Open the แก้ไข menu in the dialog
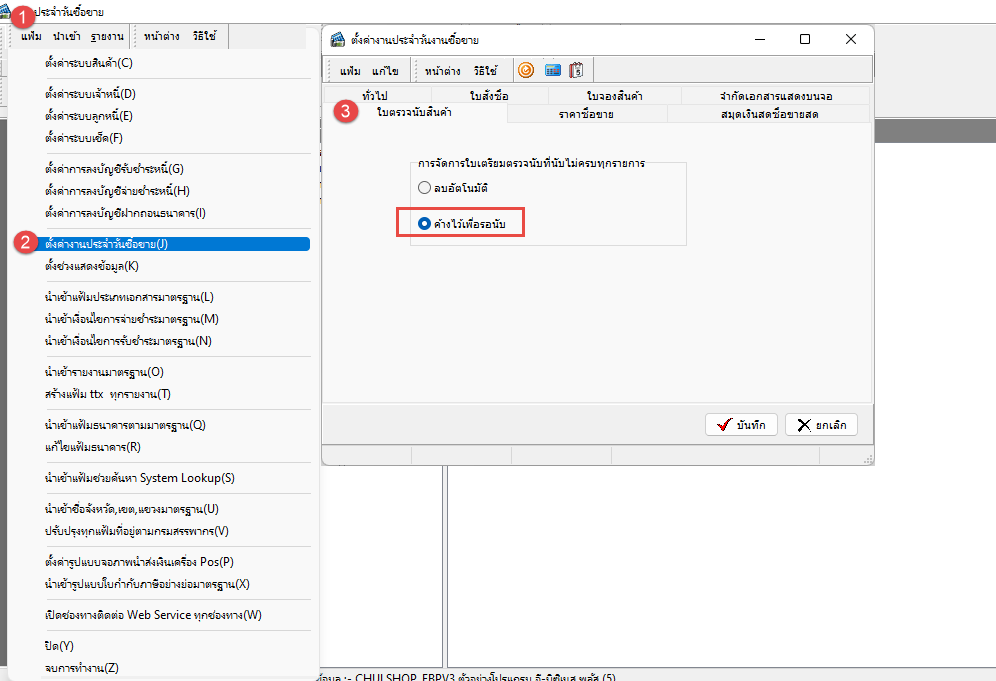The height and width of the screenshot is (681, 996). (385, 71)
